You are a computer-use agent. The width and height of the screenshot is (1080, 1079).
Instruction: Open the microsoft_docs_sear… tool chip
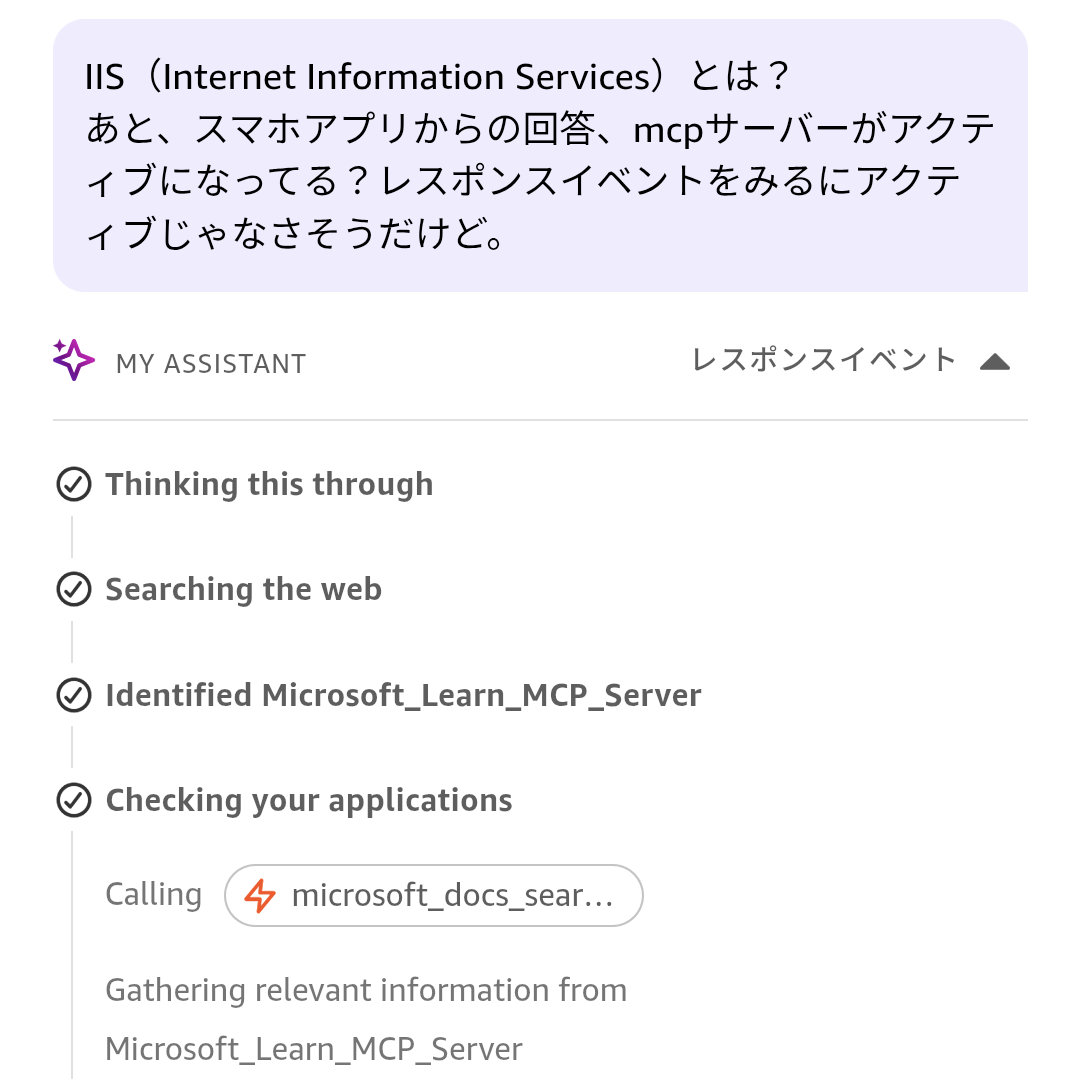(x=434, y=896)
